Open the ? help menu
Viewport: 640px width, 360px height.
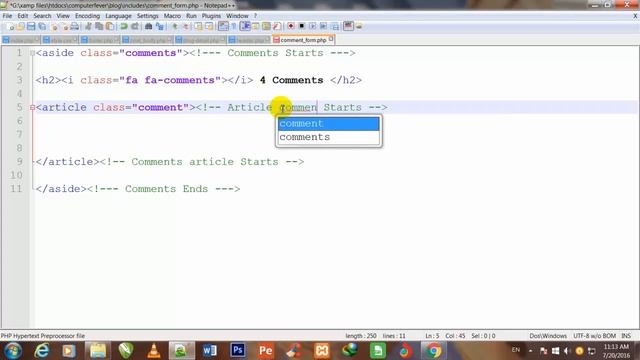[x=256, y=16]
